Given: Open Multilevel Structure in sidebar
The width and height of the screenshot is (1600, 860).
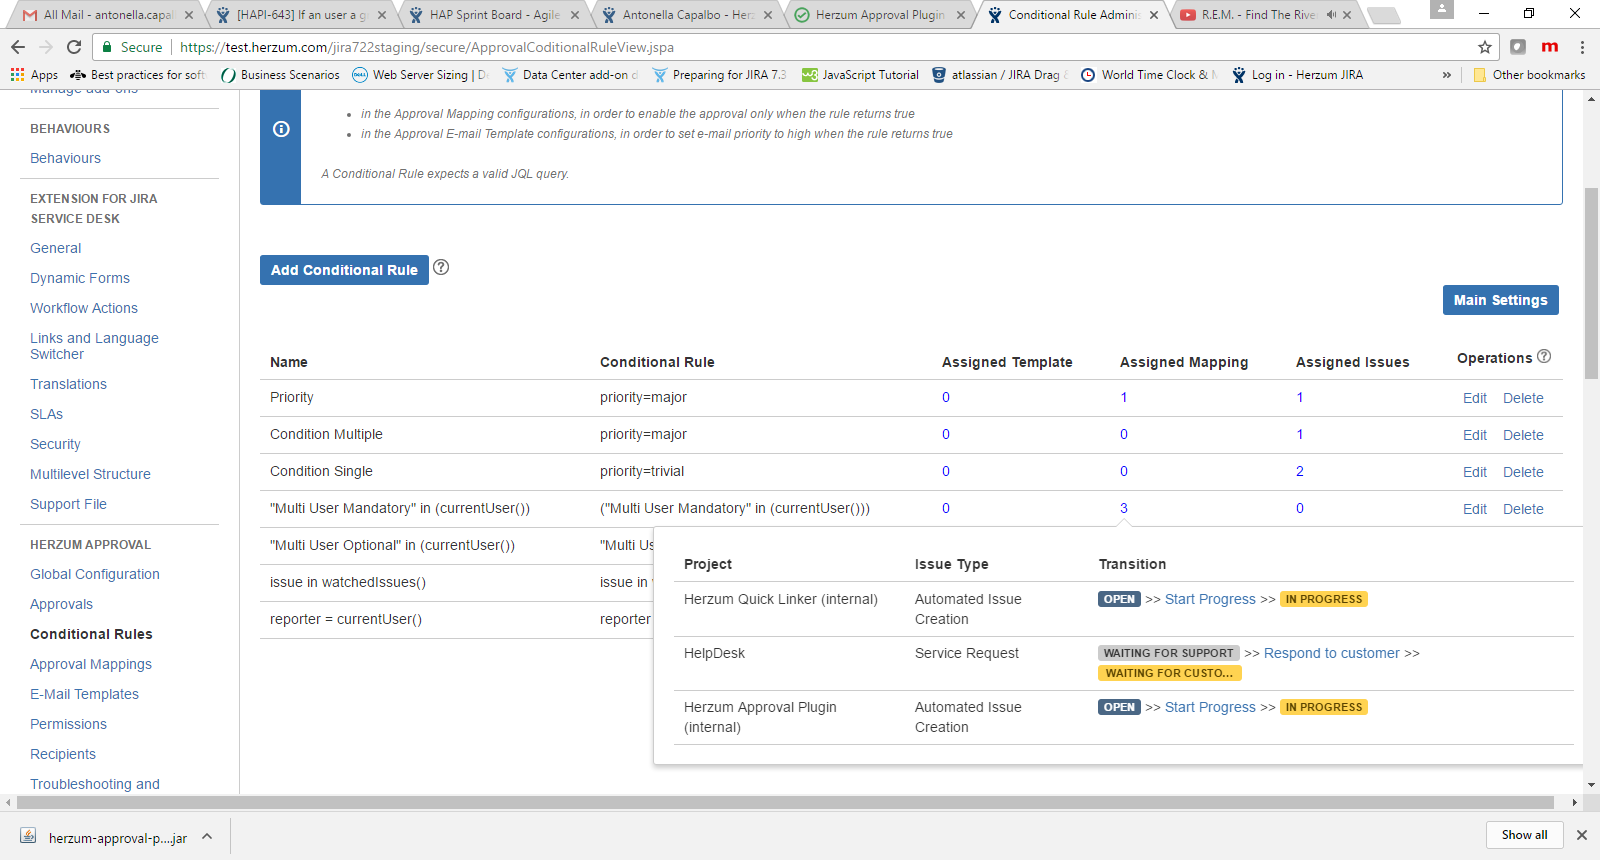Looking at the screenshot, I should (90, 474).
